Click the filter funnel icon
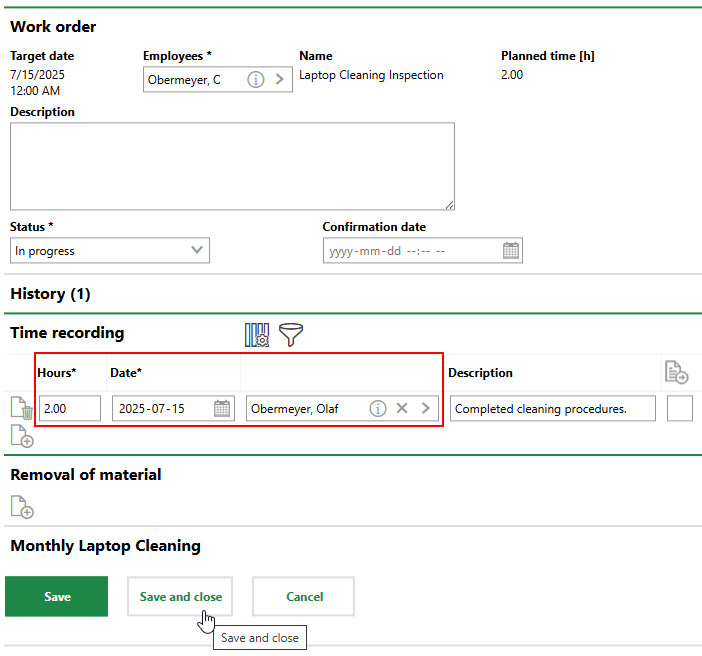This screenshot has height=656, width=702. pyautogui.click(x=290, y=335)
